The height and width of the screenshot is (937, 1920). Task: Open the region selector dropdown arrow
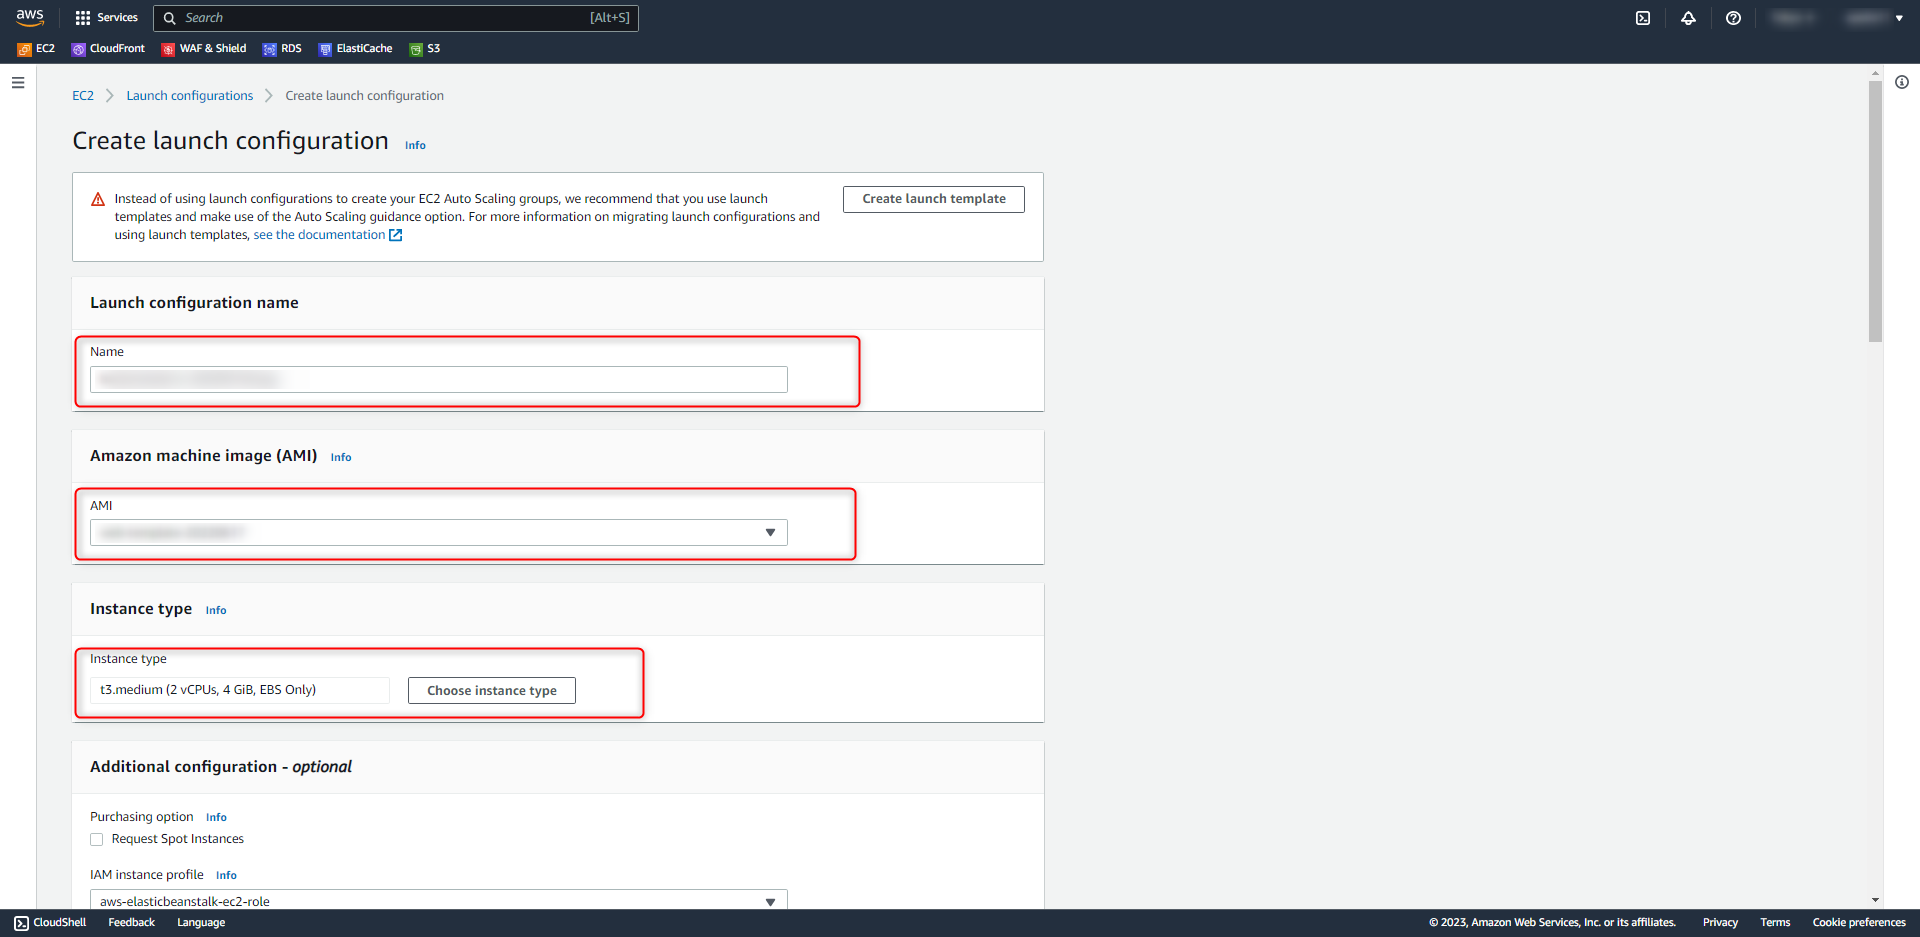click(x=1899, y=18)
